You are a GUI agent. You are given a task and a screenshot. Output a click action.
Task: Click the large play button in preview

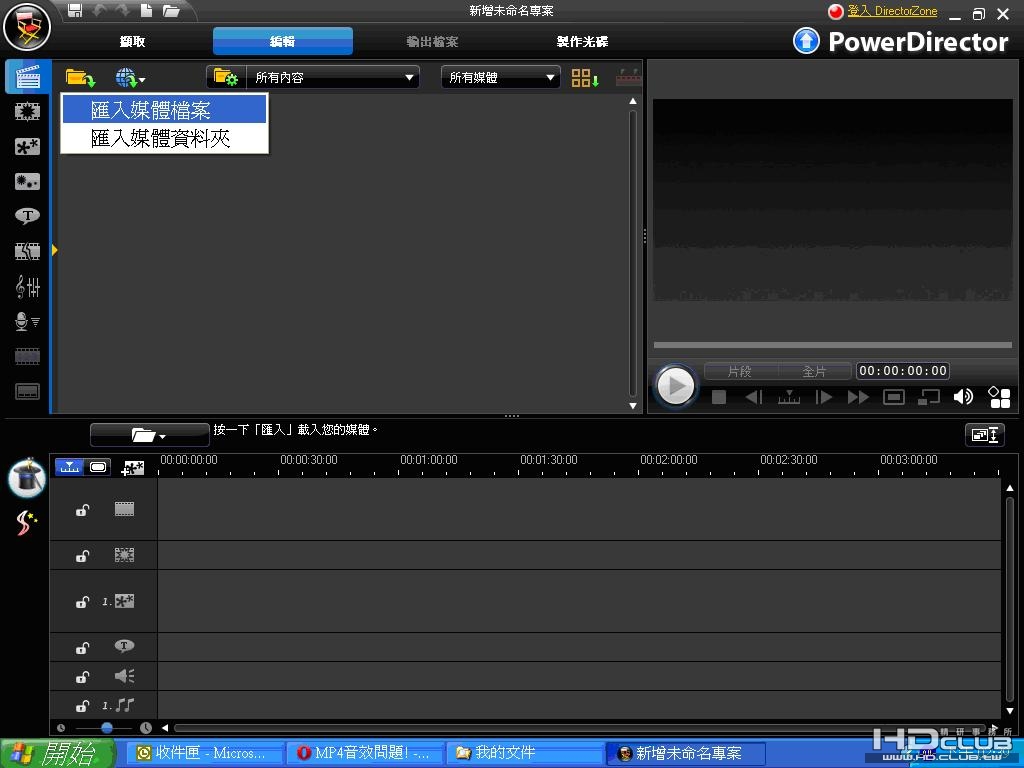pyautogui.click(x=676, y=386)
